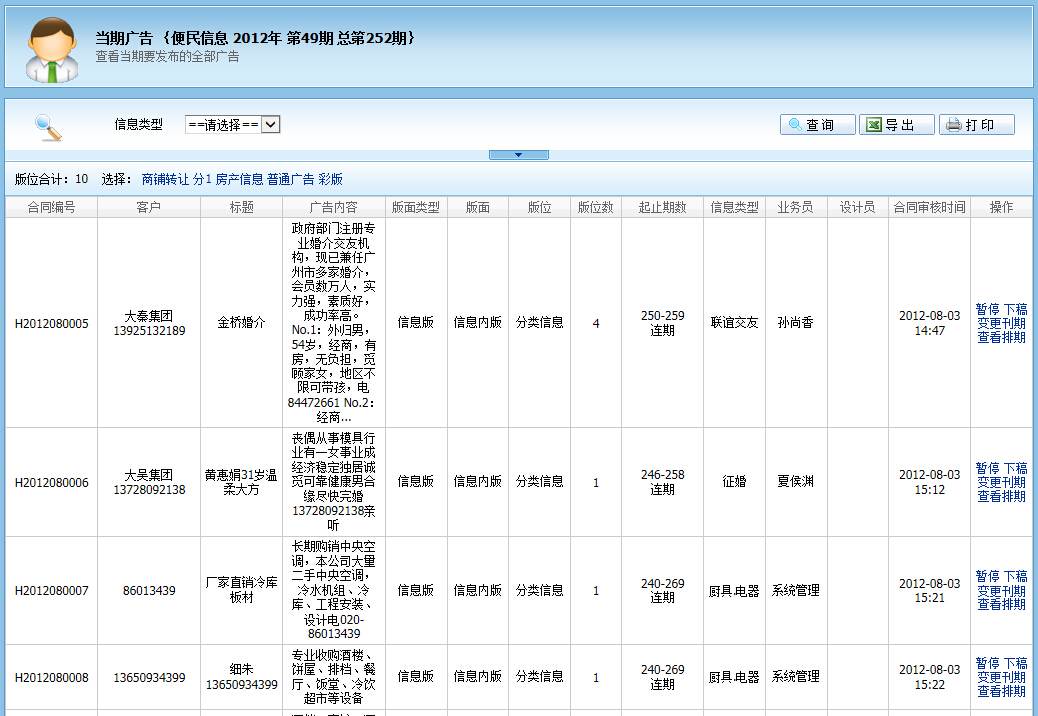Export the list with 导出 button
This screenshot has width=1038, height=716.
click(896, 125)
